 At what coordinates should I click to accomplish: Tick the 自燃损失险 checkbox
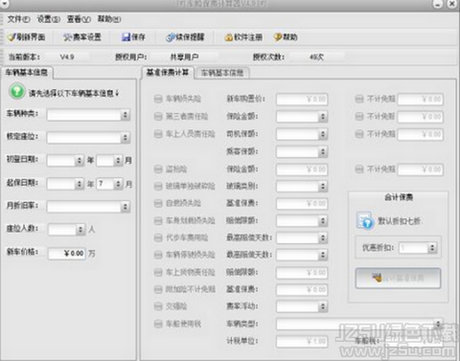[x=158, y=203]
